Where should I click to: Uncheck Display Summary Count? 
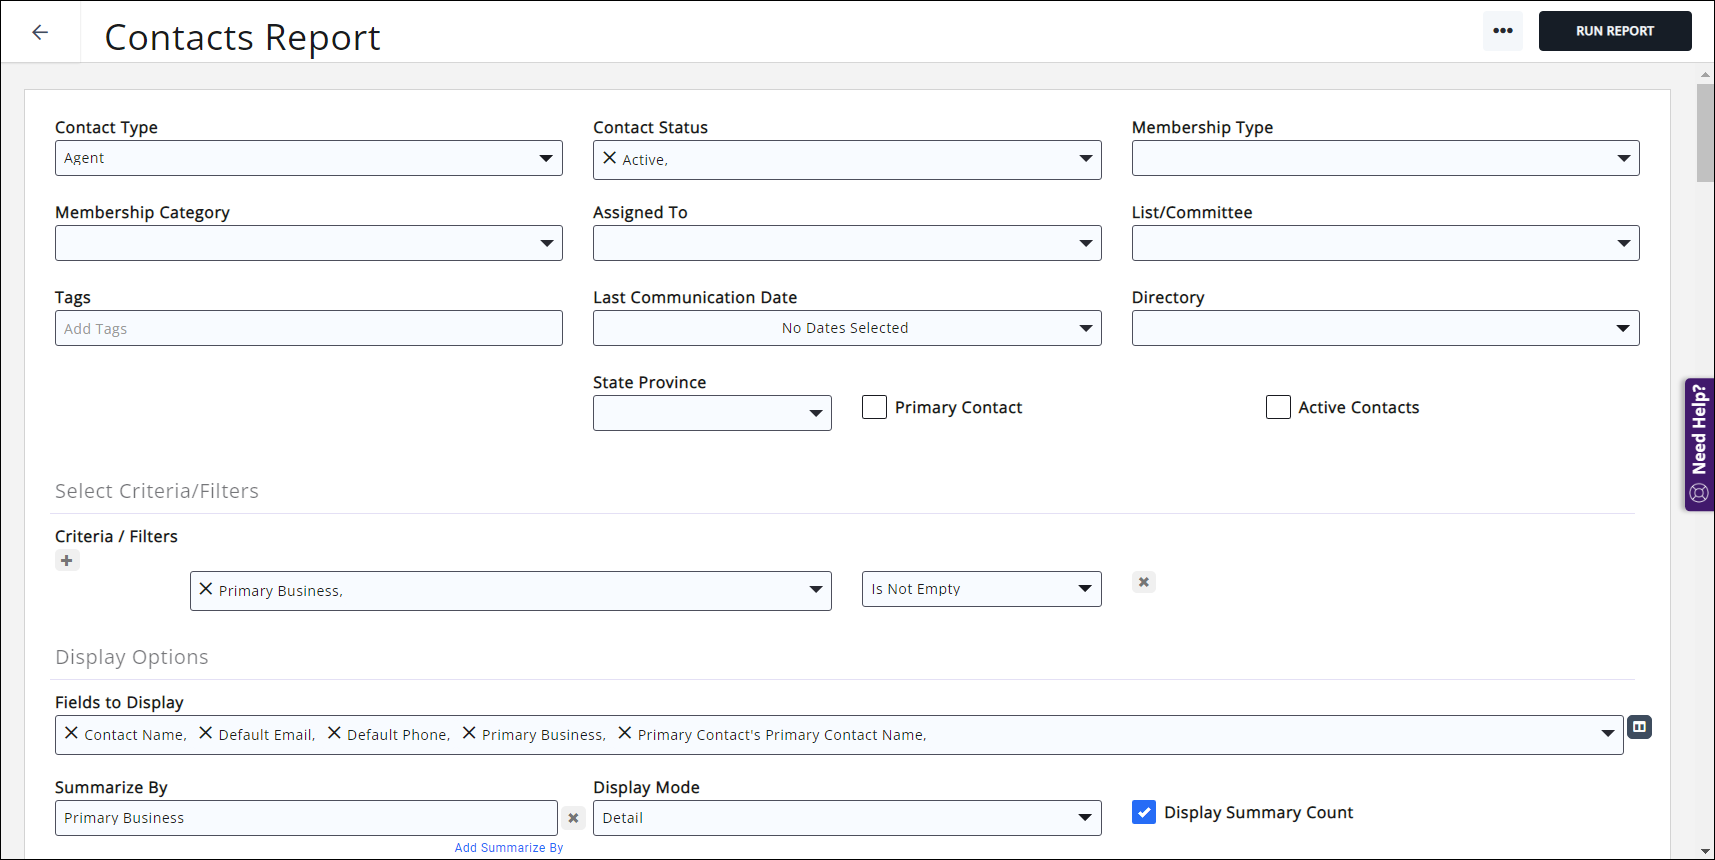(1144, 812)
